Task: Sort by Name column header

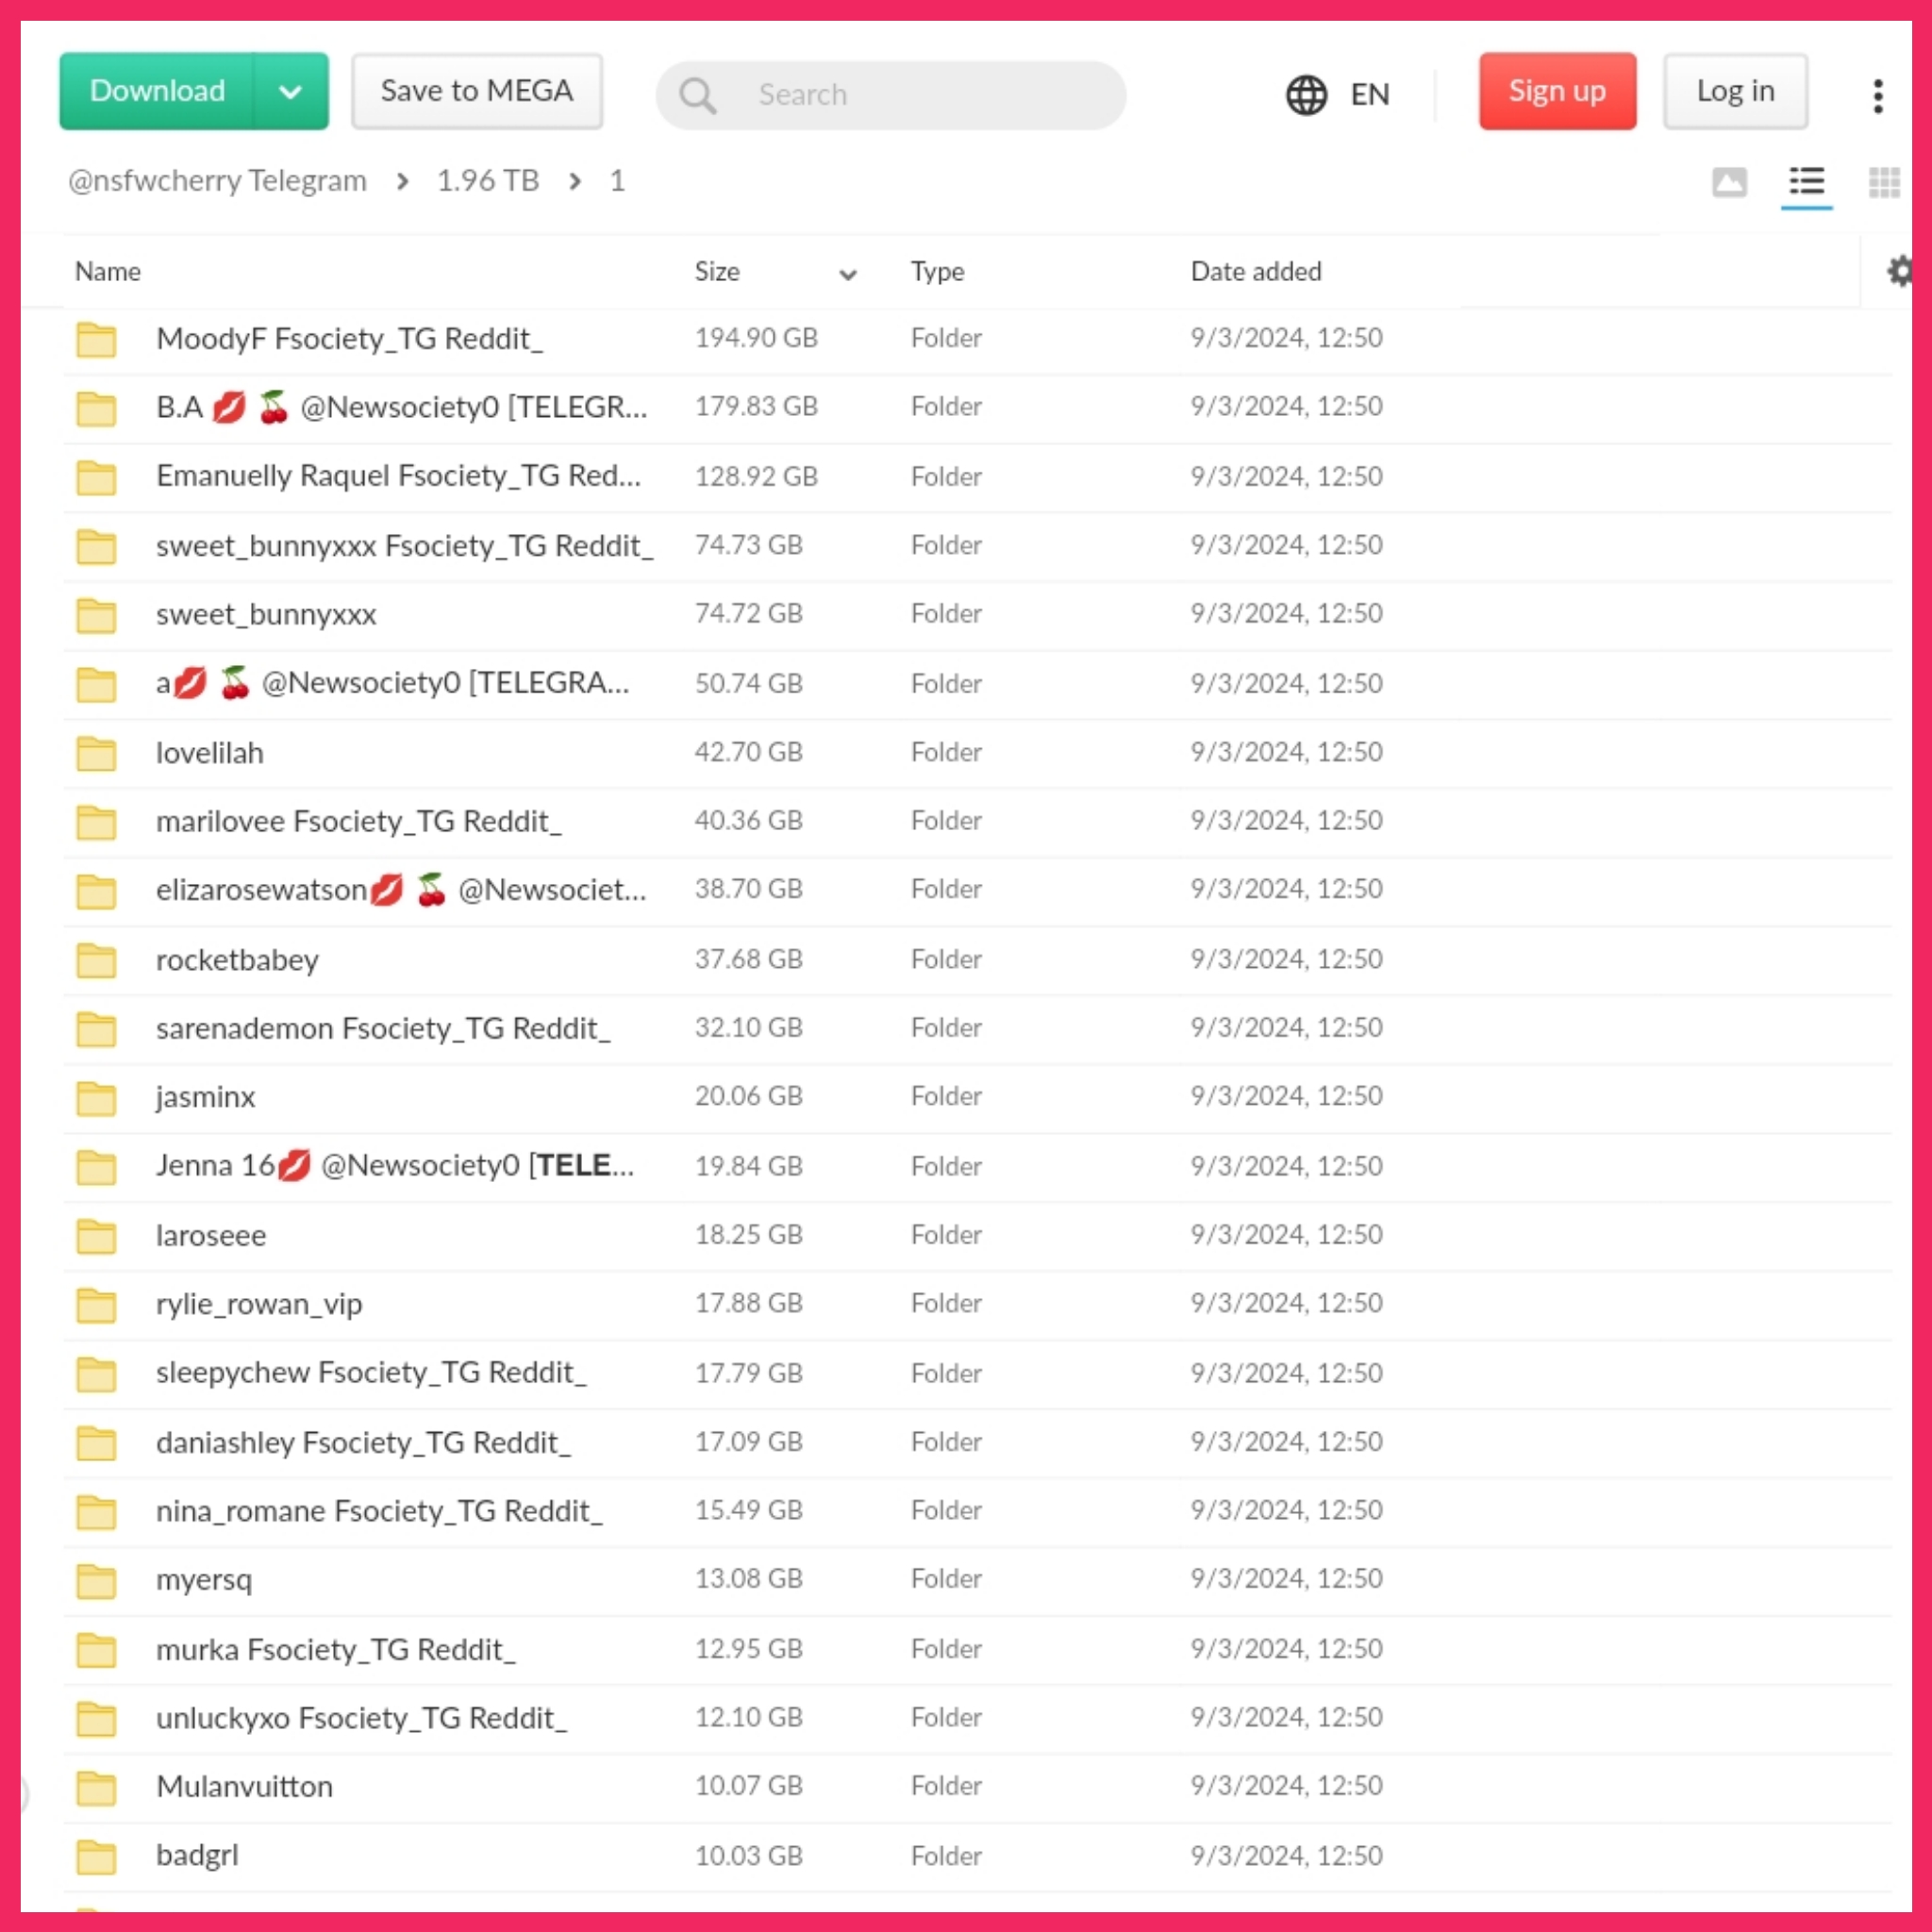Action: (x=108, y=272)
